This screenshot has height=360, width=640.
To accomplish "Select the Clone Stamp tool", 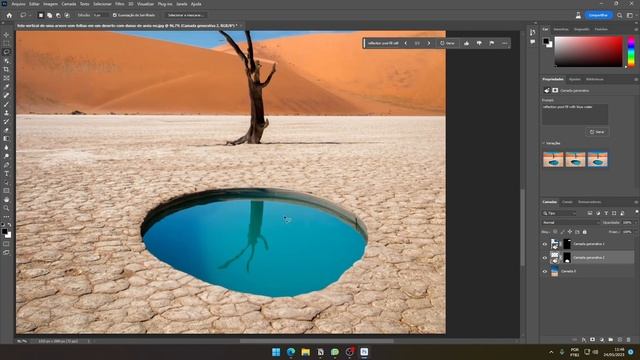I will point(6,113).
